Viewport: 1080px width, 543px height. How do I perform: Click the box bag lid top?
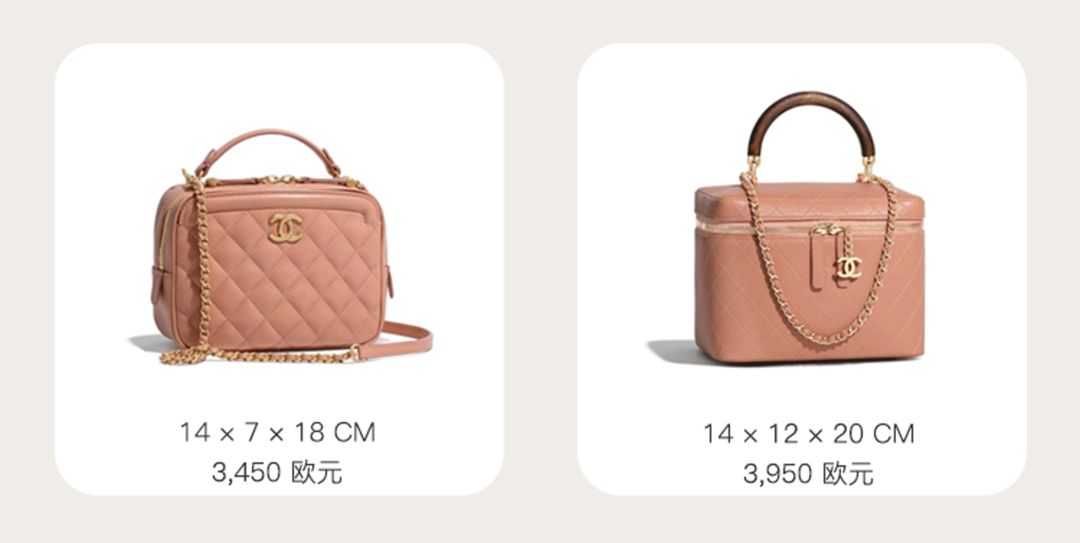[x=809, y=200]
